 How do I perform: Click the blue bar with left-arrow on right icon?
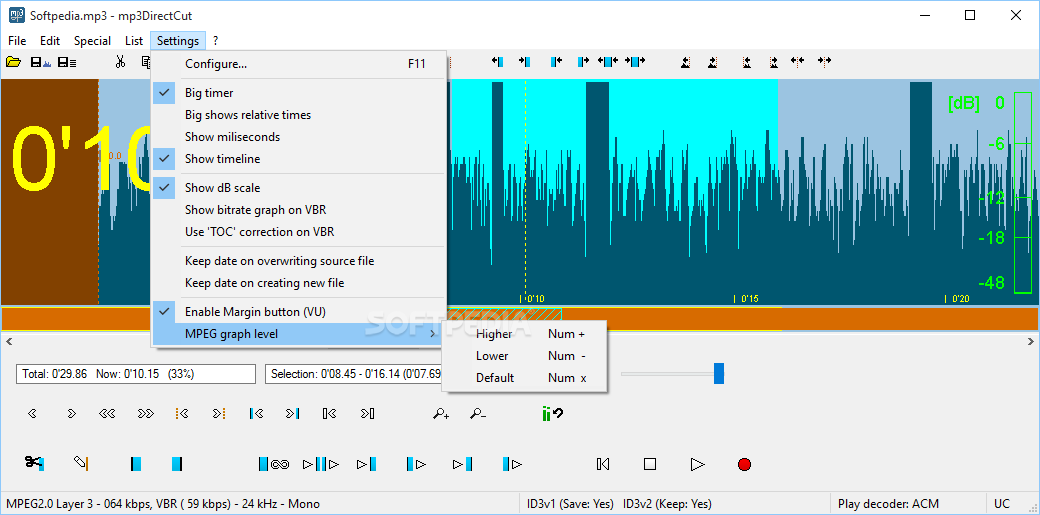tap(556, 61)
